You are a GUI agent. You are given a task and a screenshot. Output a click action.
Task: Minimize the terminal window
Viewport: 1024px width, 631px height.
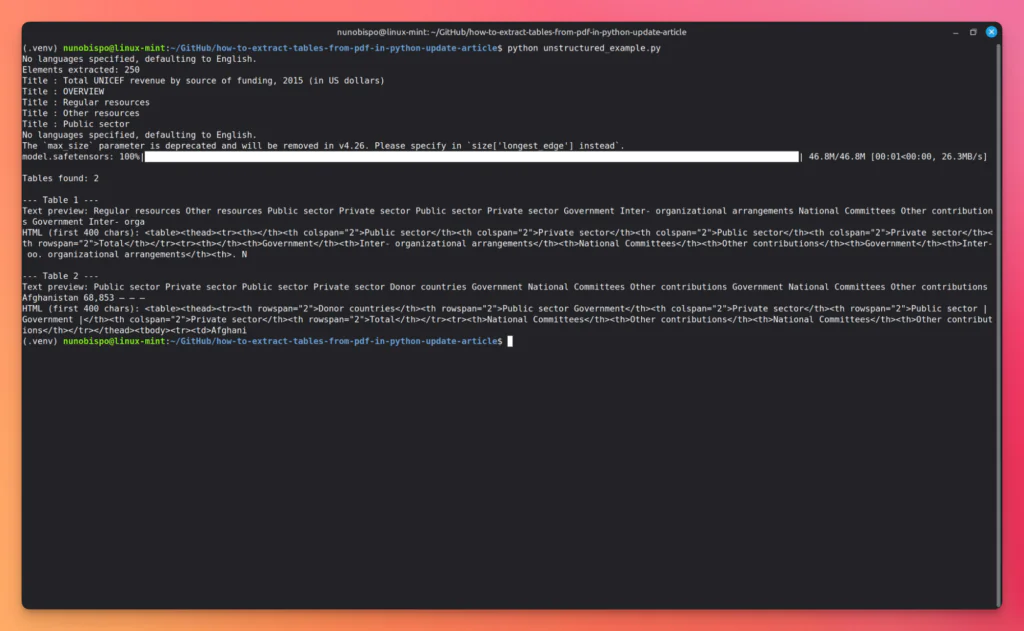(955, 32)
